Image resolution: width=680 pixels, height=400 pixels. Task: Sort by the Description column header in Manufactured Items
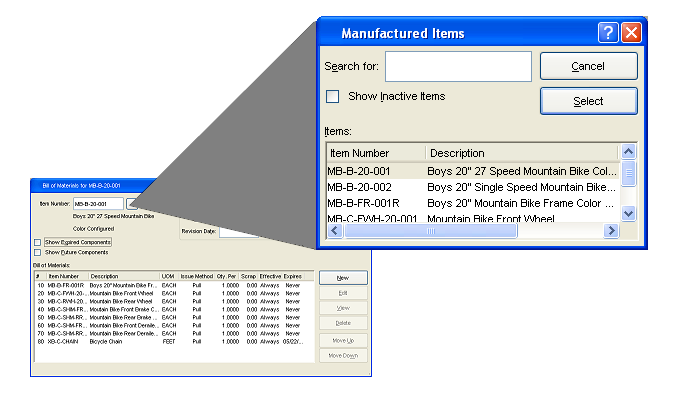point(521,153)
